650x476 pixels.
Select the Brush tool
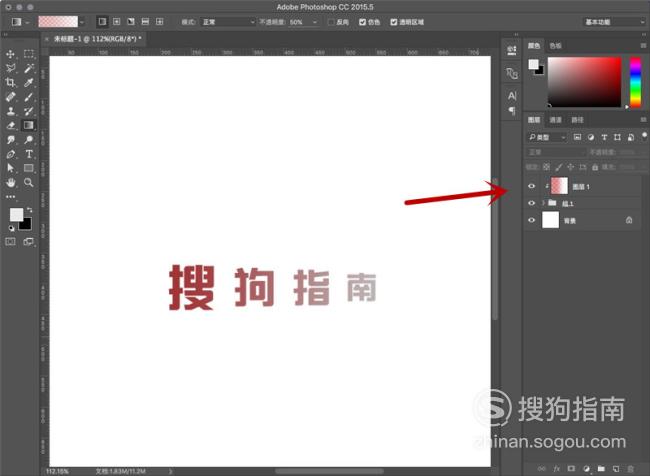pyautogui.click(x=29, y=97)
